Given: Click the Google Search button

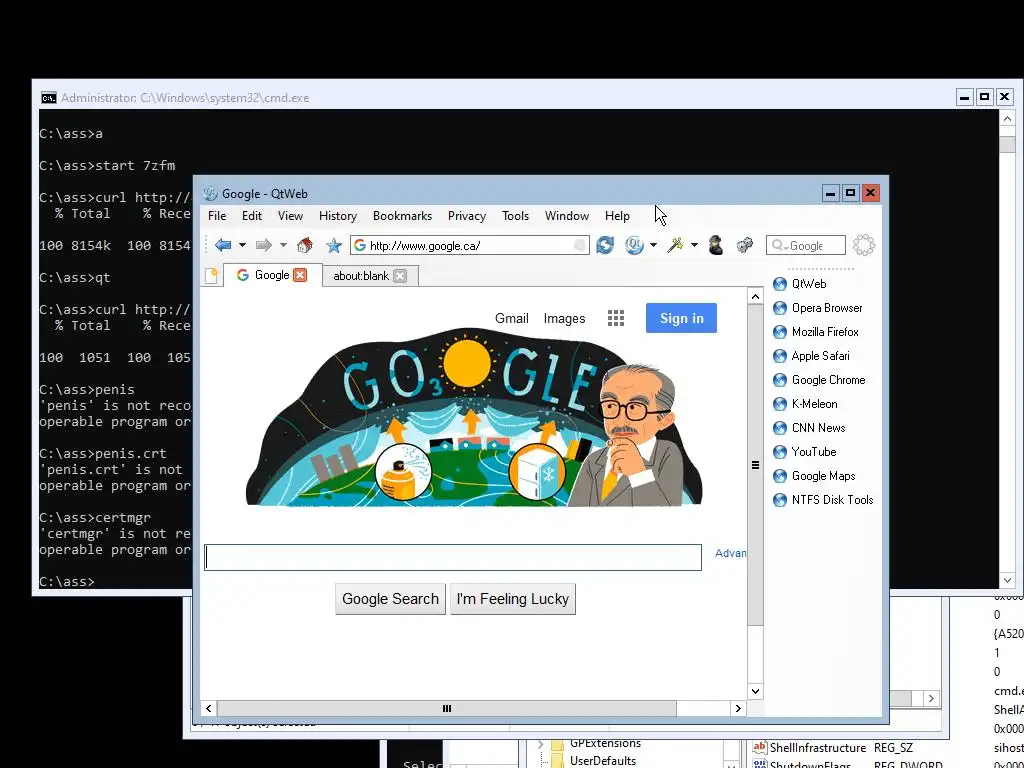Looking at the screenshot, I should click(x=391, y=599).
